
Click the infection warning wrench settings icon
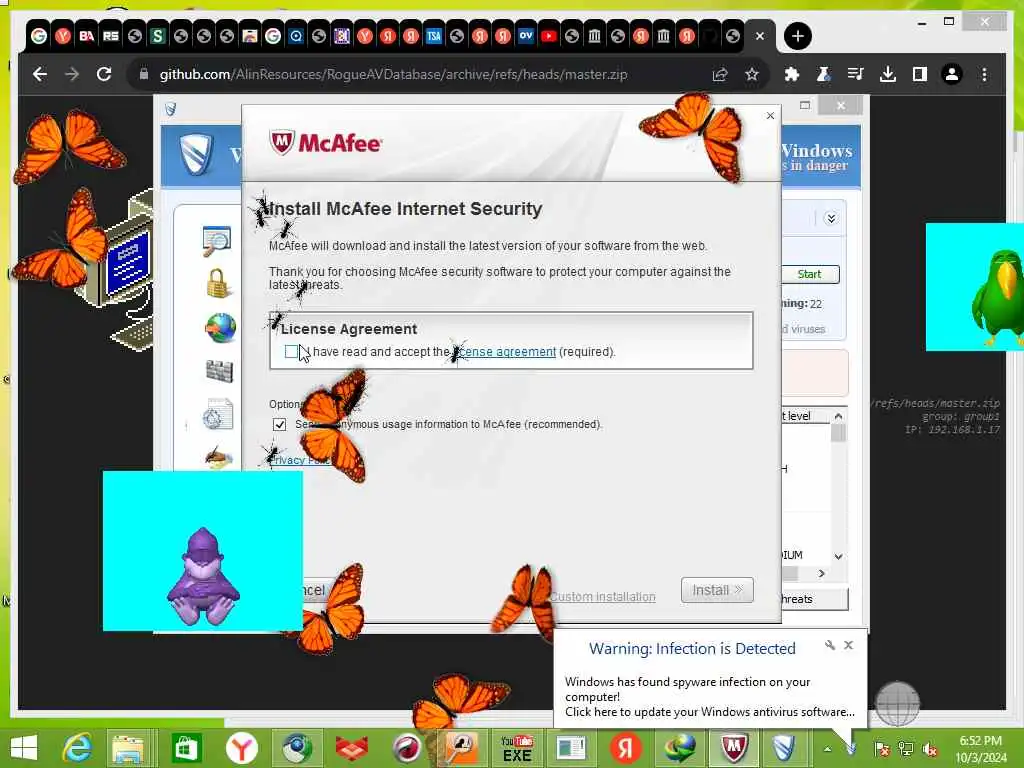(829, 645)
